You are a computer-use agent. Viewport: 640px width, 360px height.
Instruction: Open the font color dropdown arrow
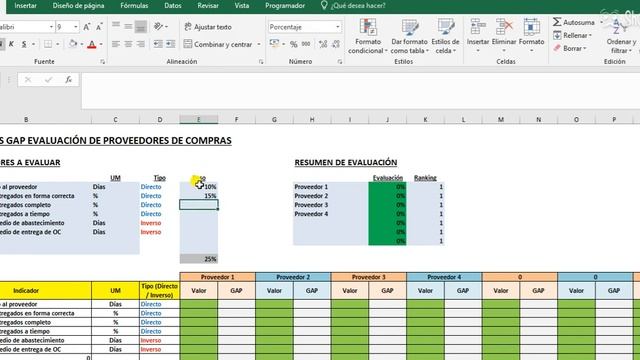(101, 44)
